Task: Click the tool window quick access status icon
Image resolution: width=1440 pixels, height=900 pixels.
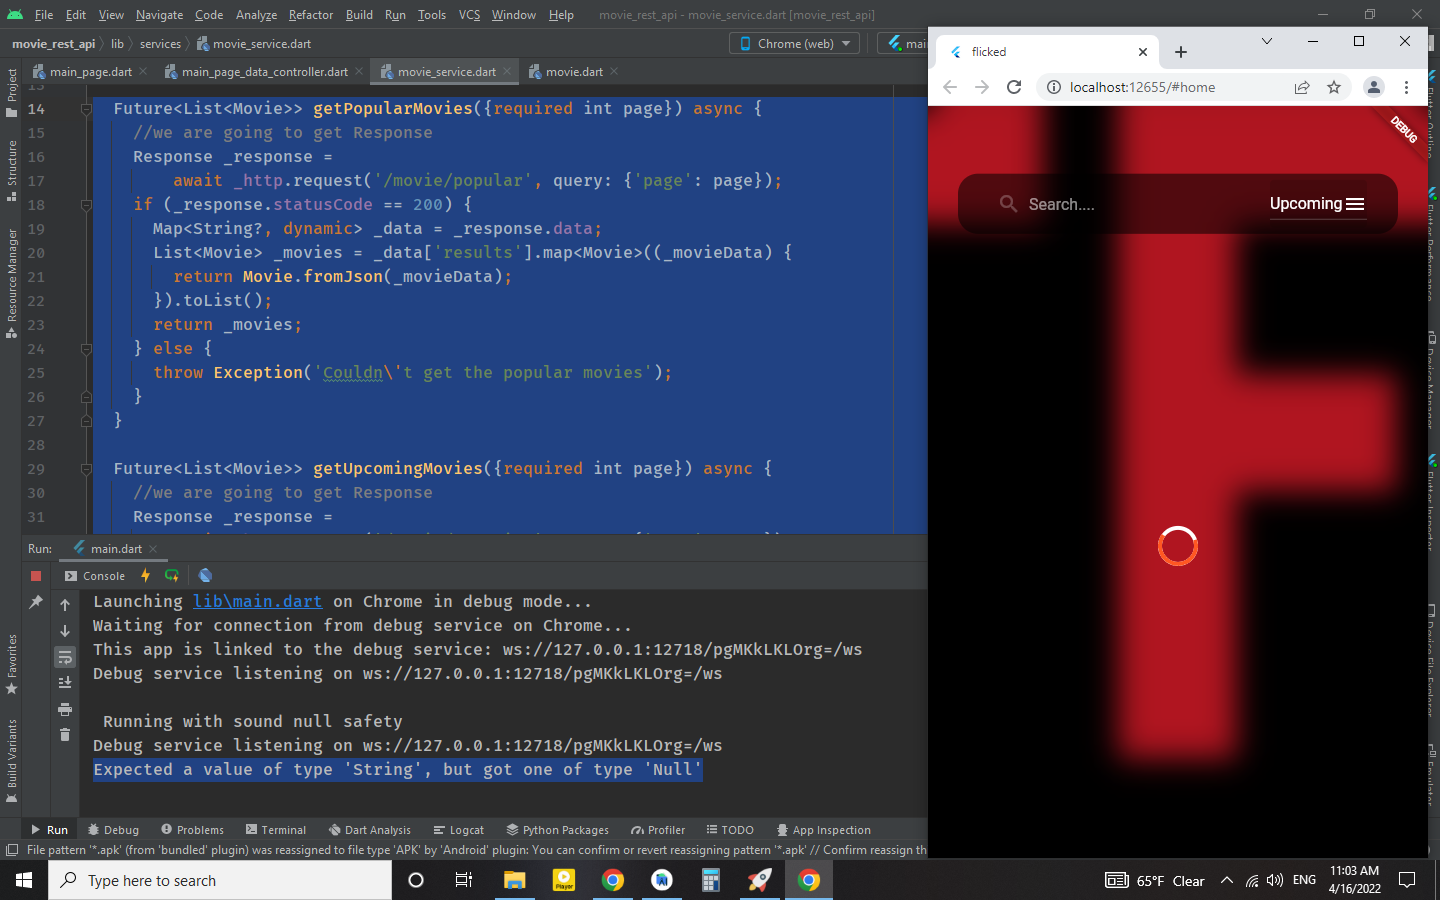Action: [x=12, y=850]
